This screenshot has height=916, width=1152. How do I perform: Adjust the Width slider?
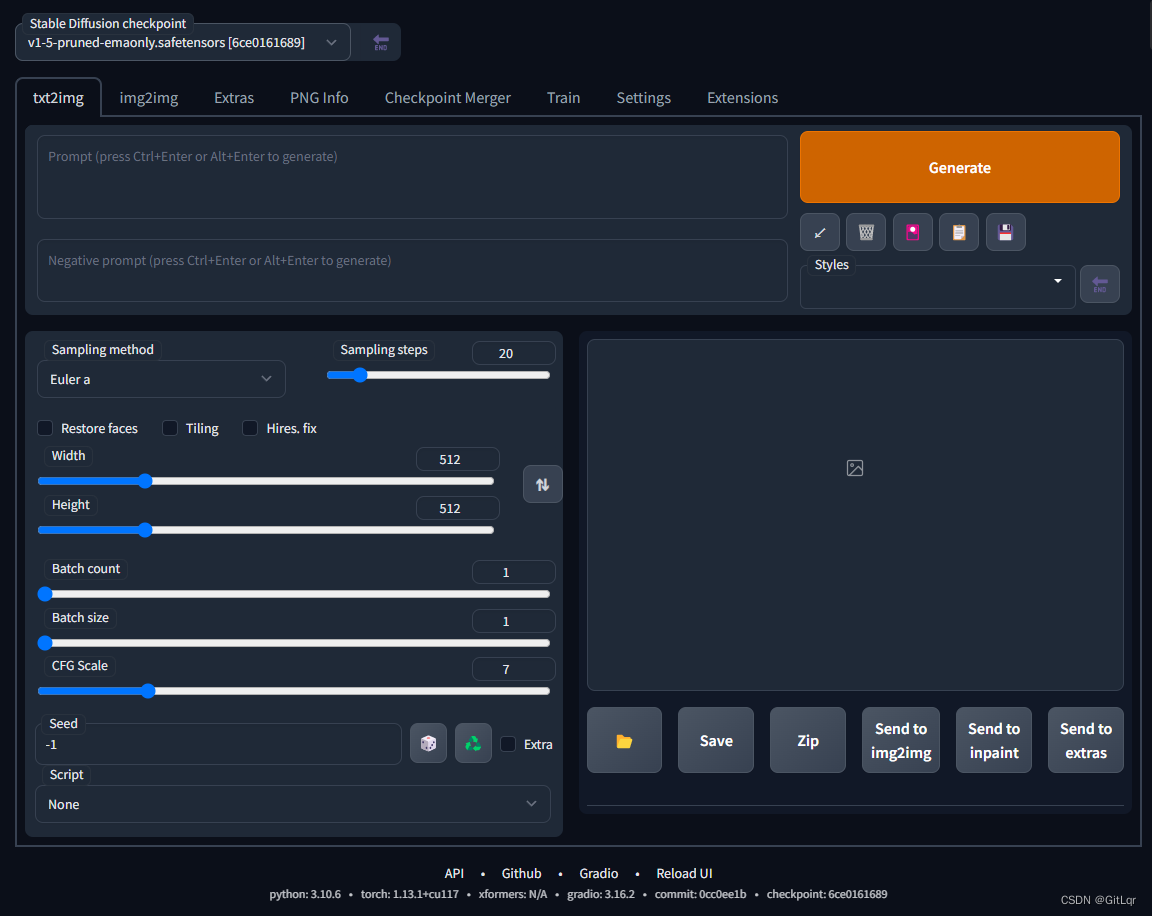click(x=266, y=481)
